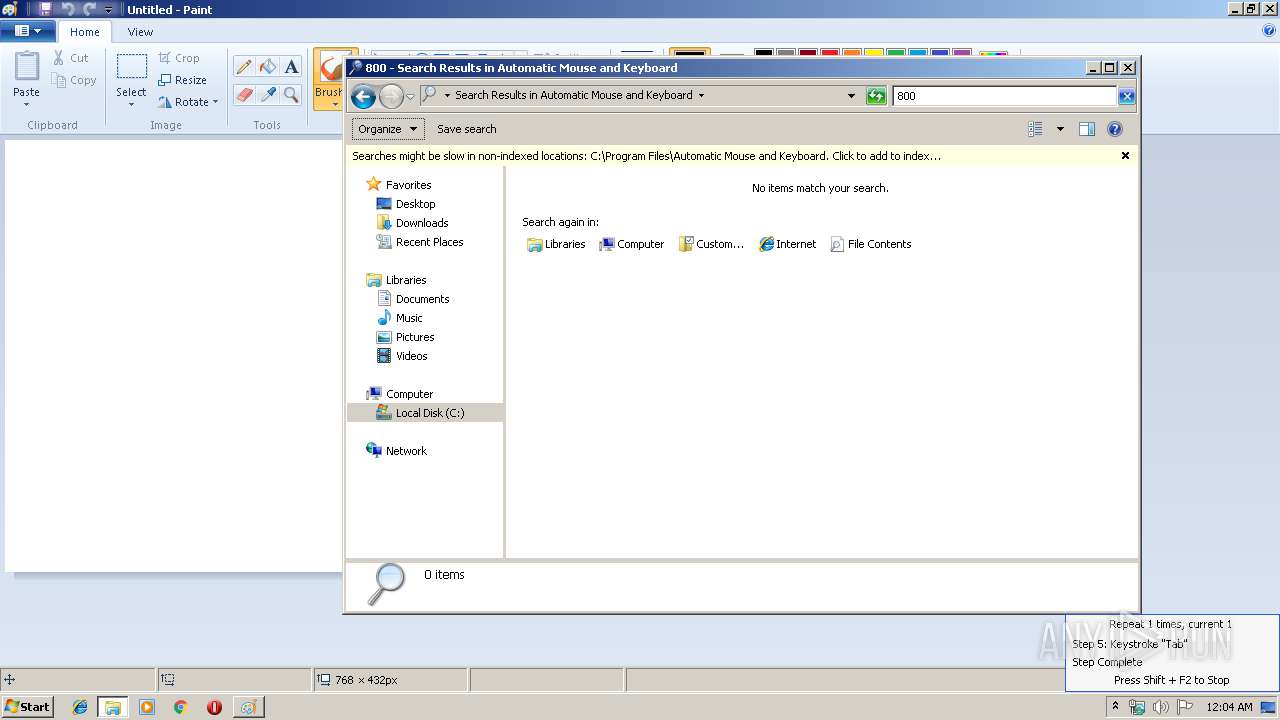Select Local Disk (C:) in navigation pane
The width and height of the screenshot is (1280, 720).
[x=425, y=413]
